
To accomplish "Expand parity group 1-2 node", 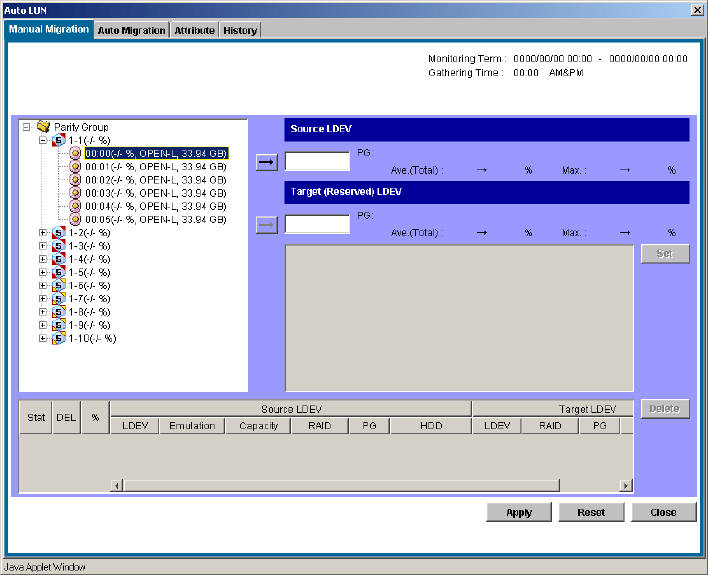I will click(x=43, y=233).
